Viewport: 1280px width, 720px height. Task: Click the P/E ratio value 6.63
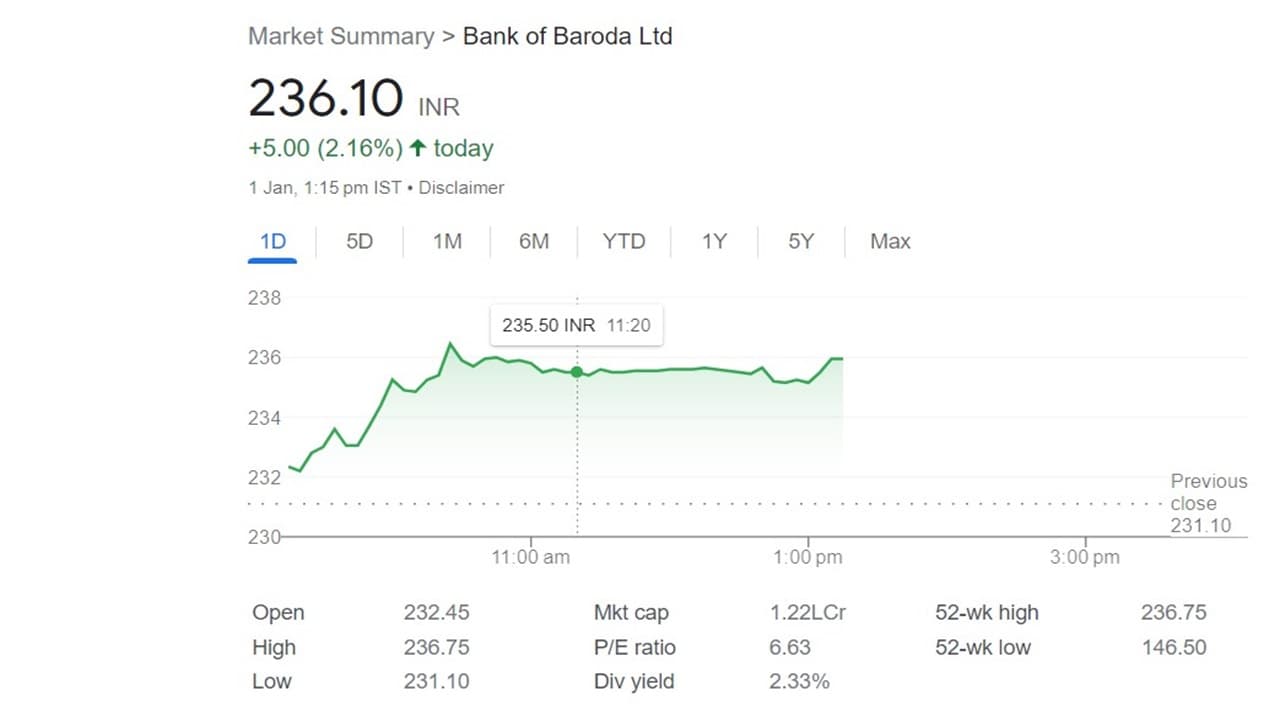(790, 647)
